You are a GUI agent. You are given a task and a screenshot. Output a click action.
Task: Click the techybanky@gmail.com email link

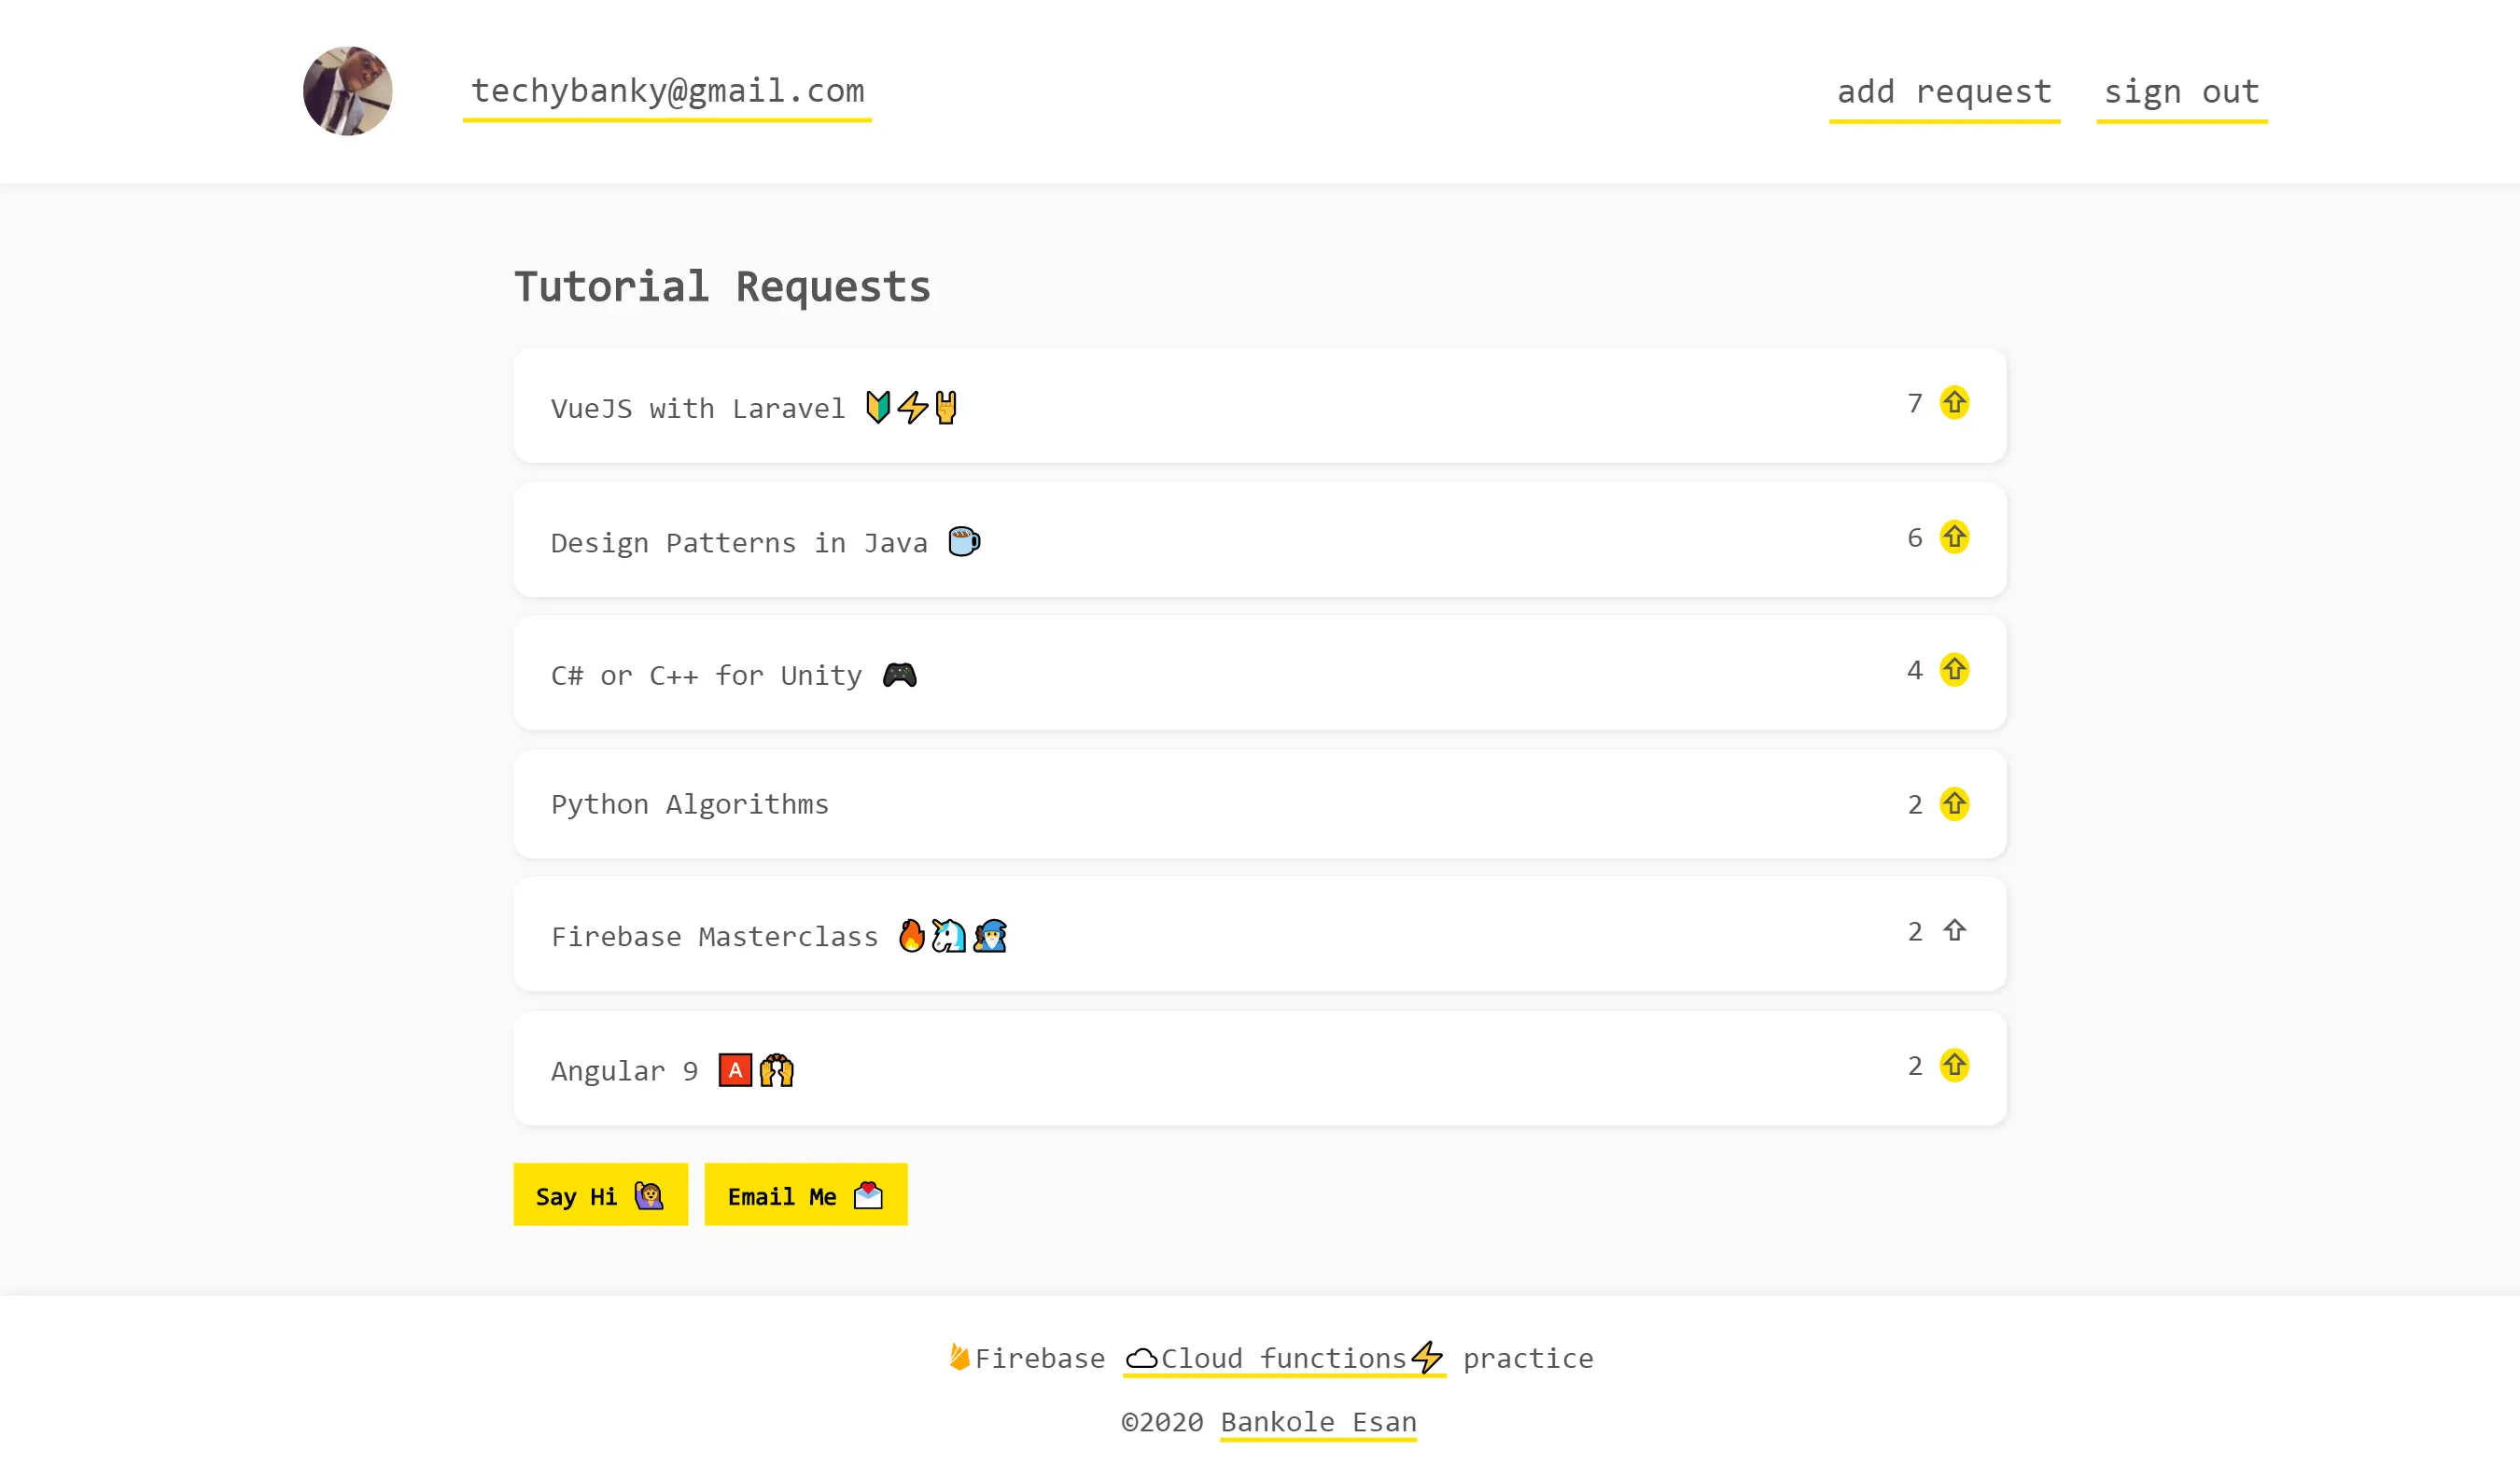pyautogui.click(x=667, y=92)
